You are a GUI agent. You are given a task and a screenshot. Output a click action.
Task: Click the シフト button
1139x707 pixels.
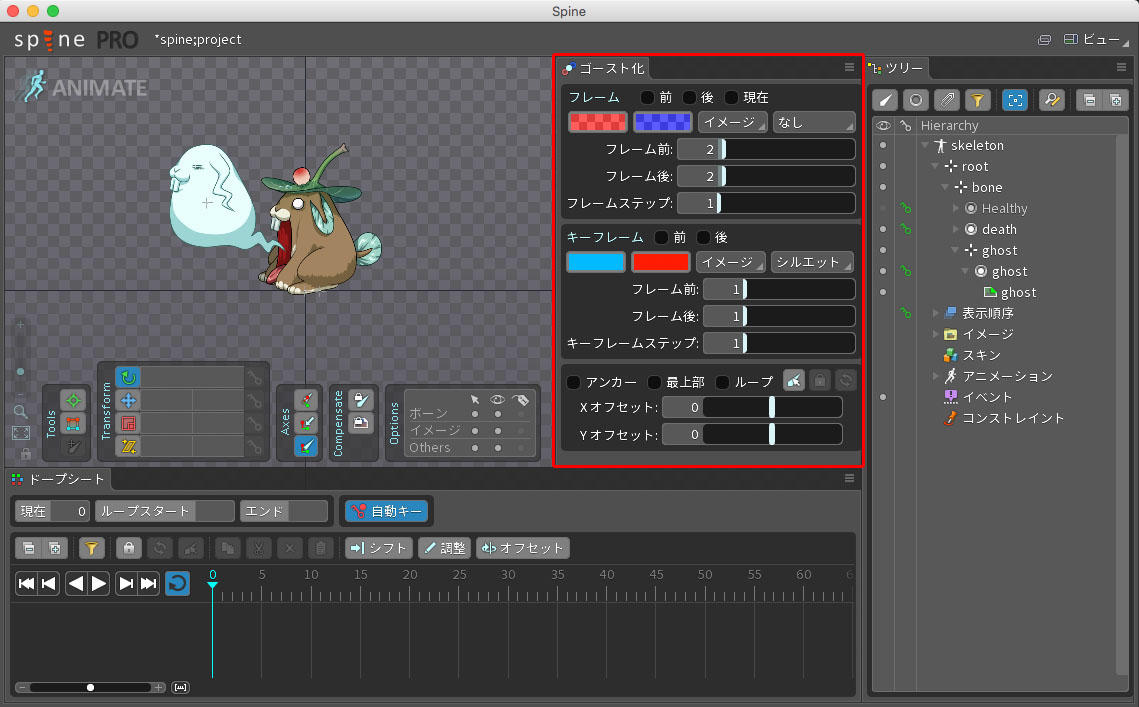coord(379,548)
